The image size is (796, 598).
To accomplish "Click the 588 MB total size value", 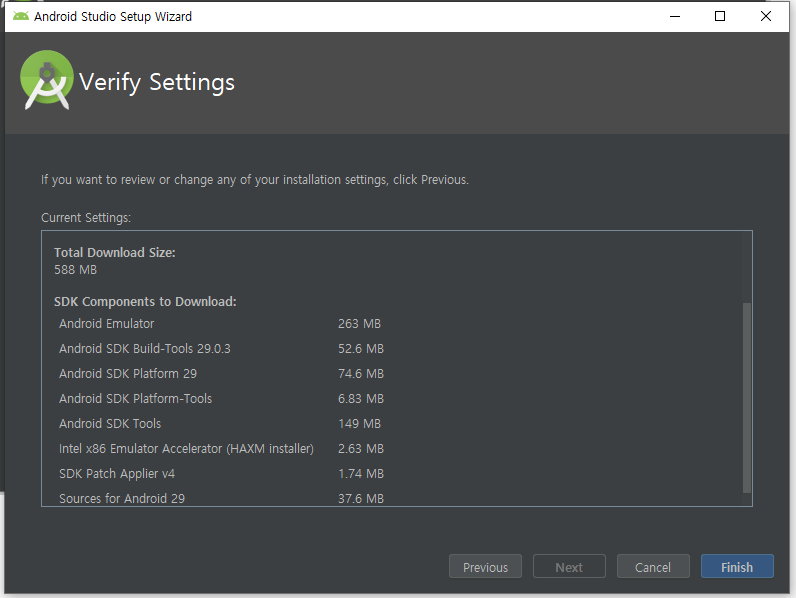I will click(76, 270).
